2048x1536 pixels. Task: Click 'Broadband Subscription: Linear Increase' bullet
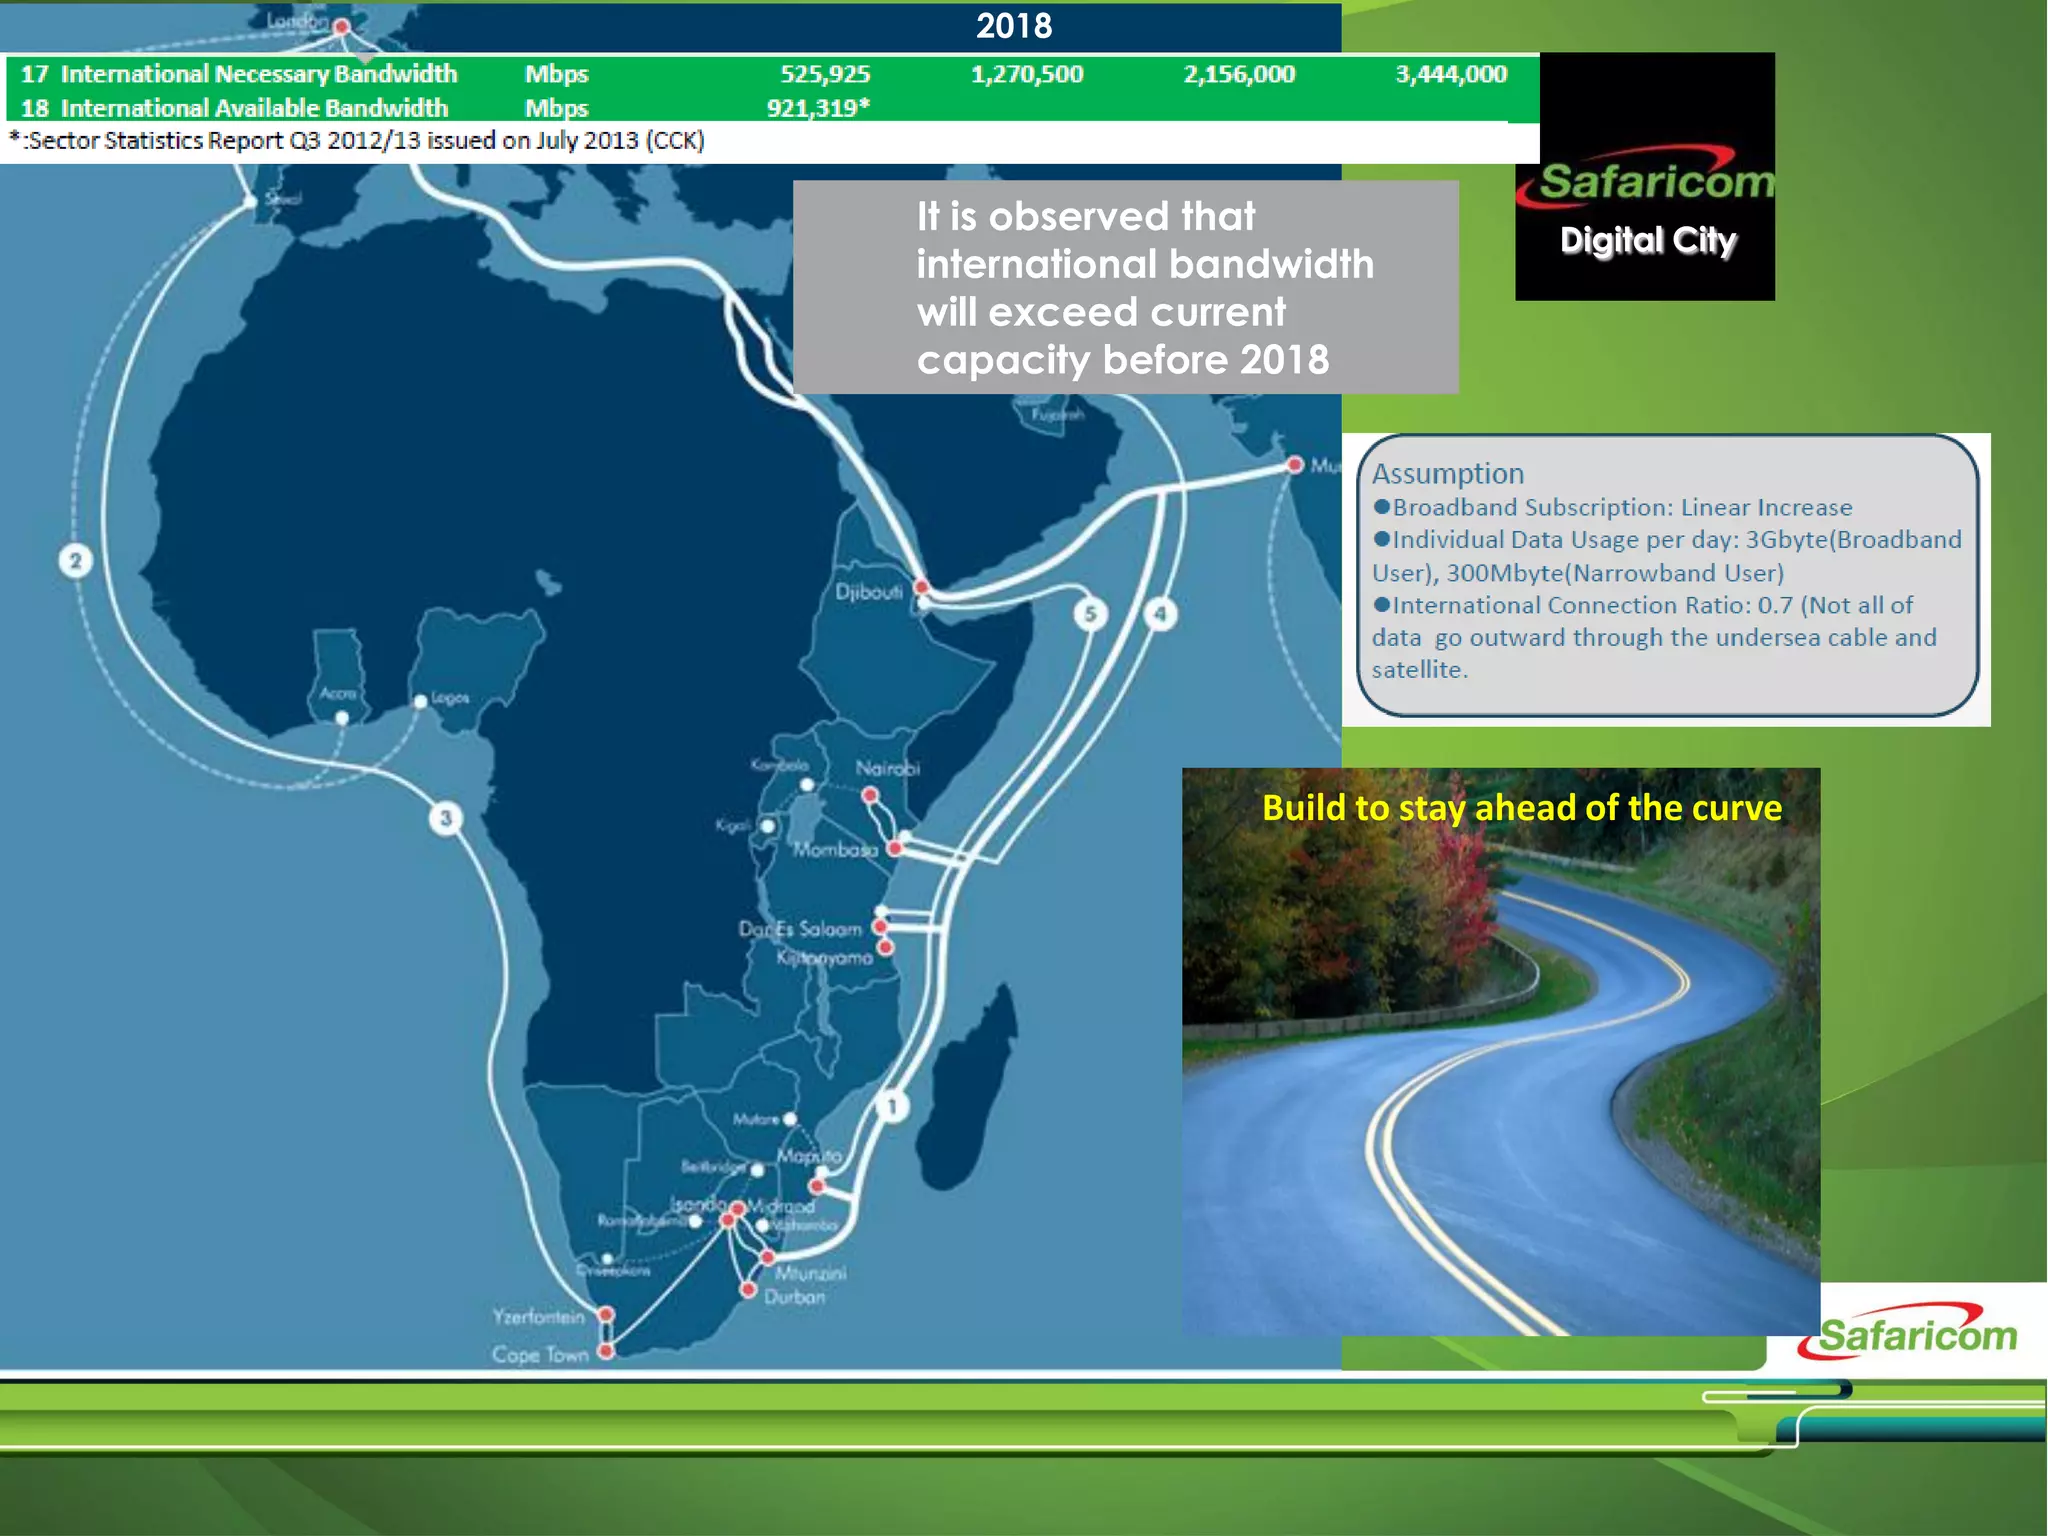[x=1612, y=507]
